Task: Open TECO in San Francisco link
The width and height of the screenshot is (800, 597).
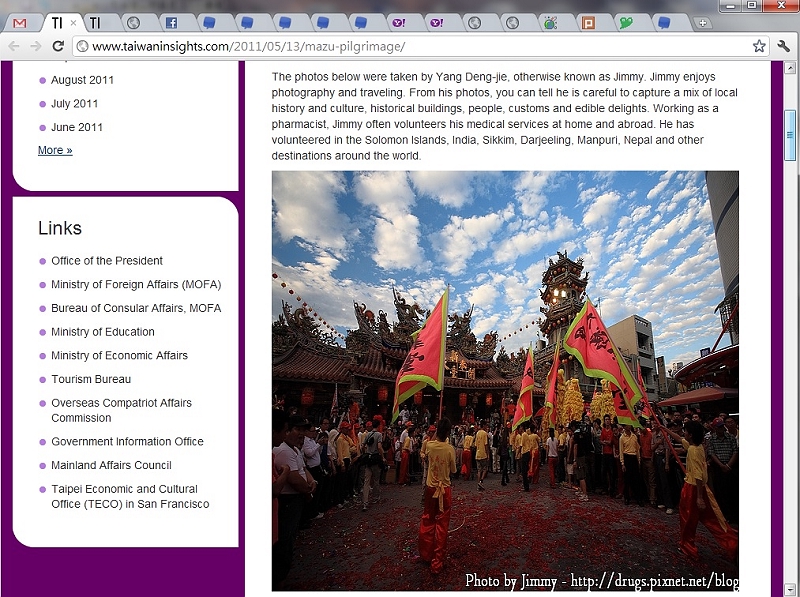Action: [130, 496]
